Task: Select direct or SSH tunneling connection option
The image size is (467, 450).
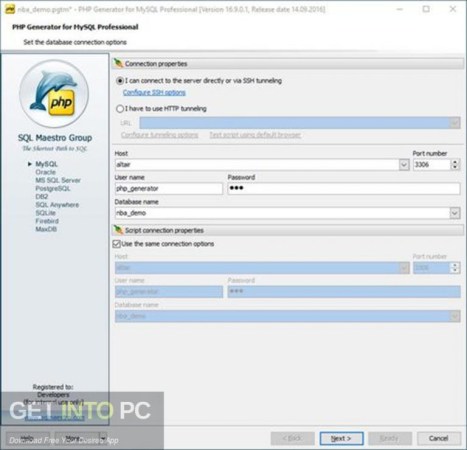Action: coord(120,81)
